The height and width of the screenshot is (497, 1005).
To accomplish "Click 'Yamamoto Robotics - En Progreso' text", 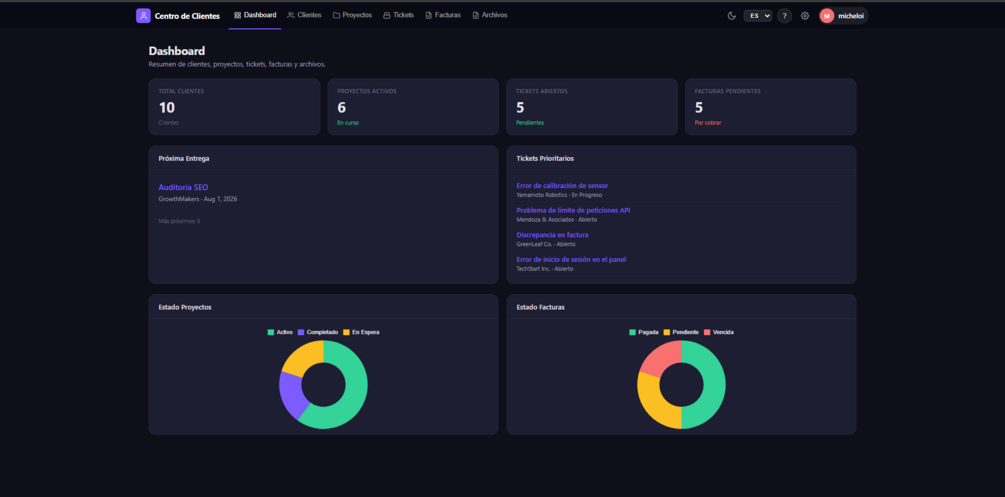I will (x=559, y=194).
